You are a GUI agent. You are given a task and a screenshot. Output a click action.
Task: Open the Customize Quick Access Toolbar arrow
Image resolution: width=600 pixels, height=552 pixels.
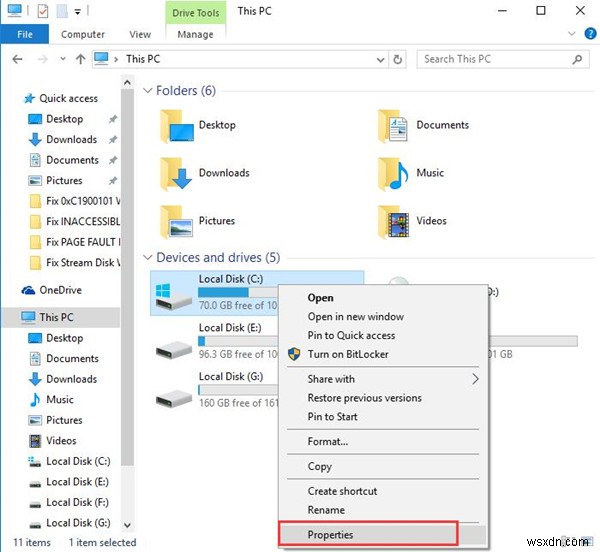pyautogui.click(x=78, y=12)
